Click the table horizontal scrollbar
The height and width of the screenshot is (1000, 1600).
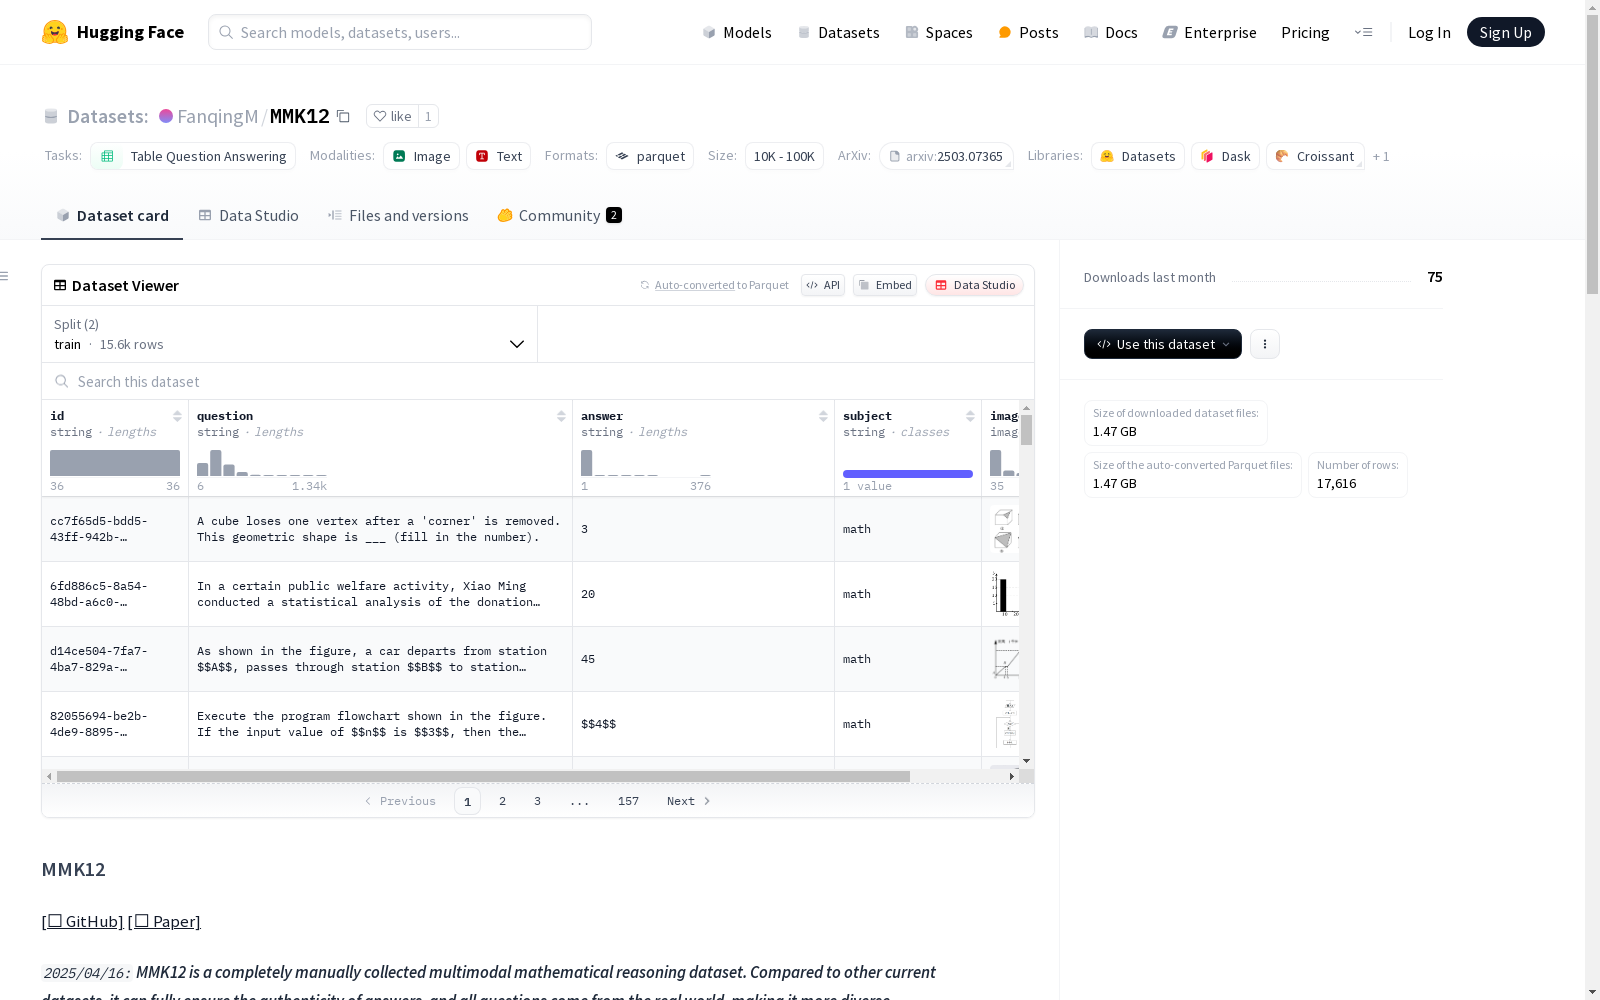tap(483, 776)
